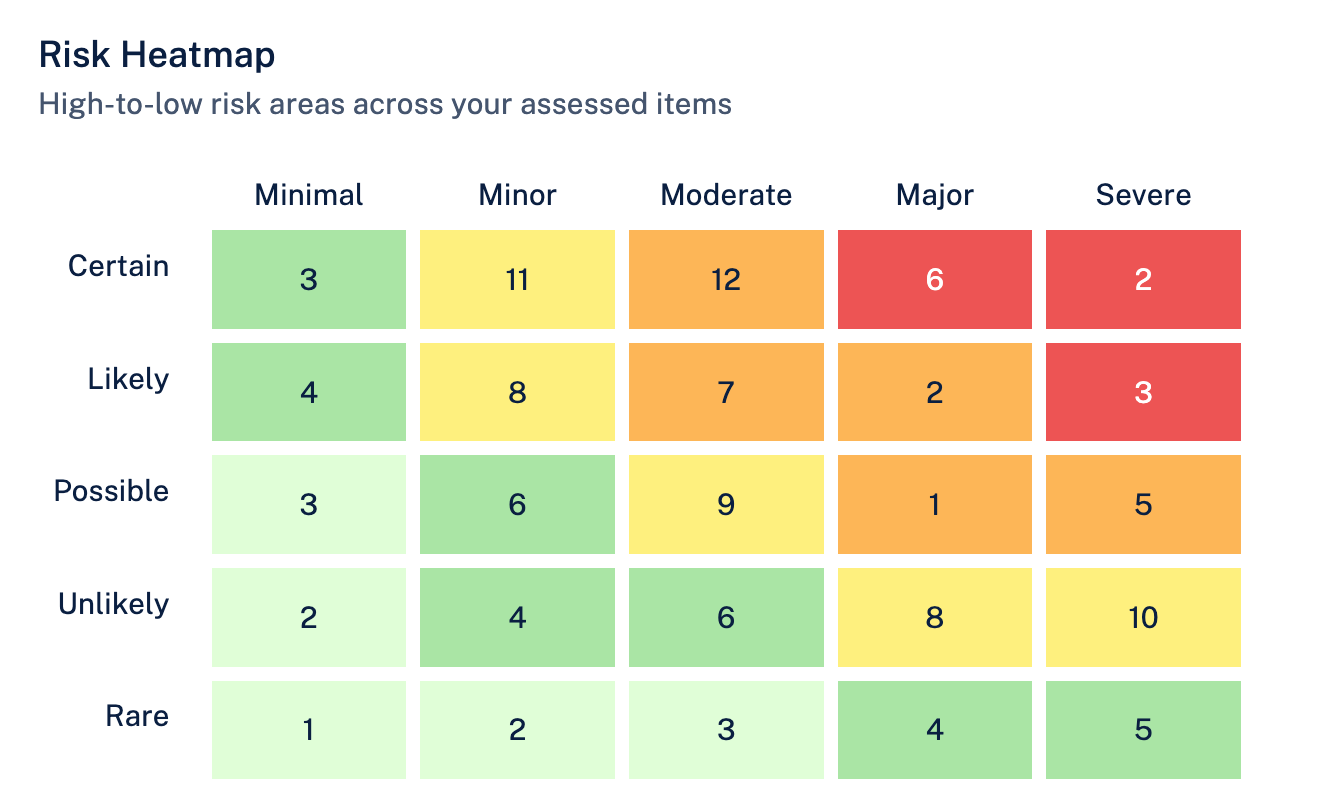Click the Minimal column header

(309, 194)
